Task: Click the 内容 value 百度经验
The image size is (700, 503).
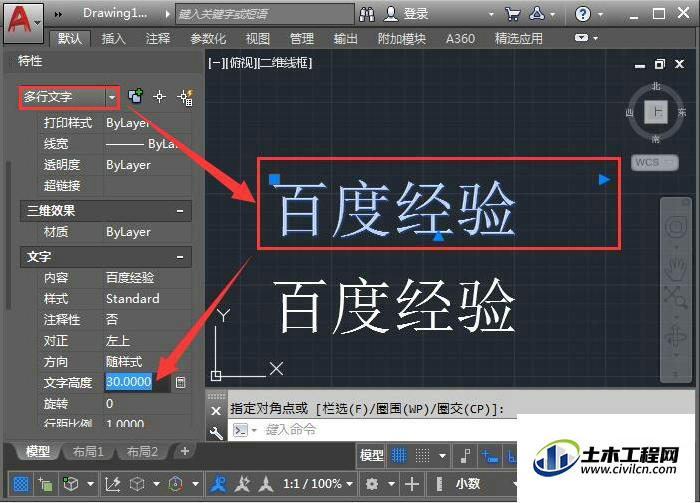Action: click(x=130, y=278)
